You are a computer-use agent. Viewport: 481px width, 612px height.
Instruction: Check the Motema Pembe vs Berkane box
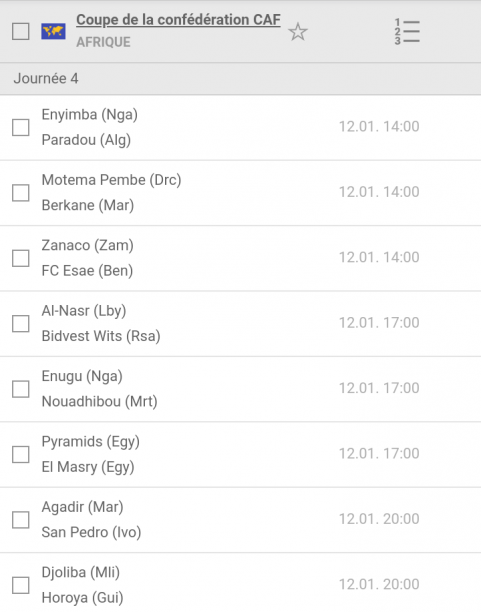[x=21, y=193]
